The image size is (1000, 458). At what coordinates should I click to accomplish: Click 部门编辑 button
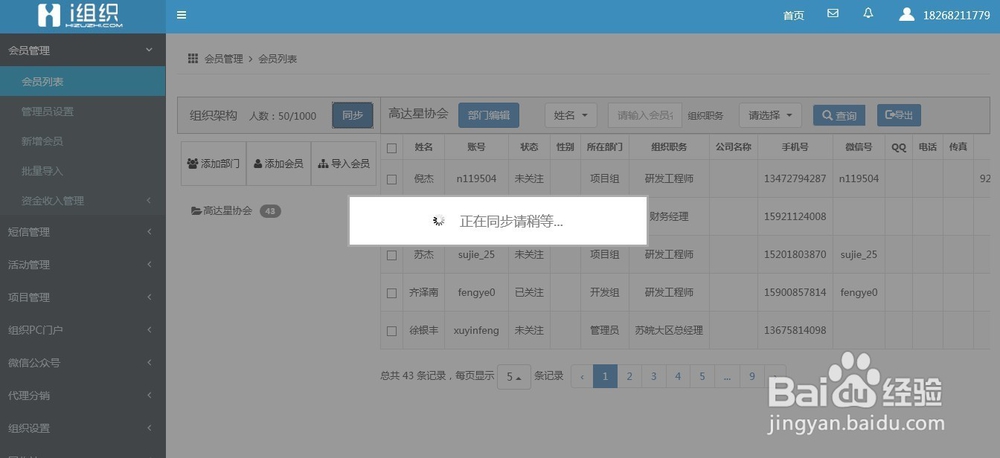coord(489,115)
